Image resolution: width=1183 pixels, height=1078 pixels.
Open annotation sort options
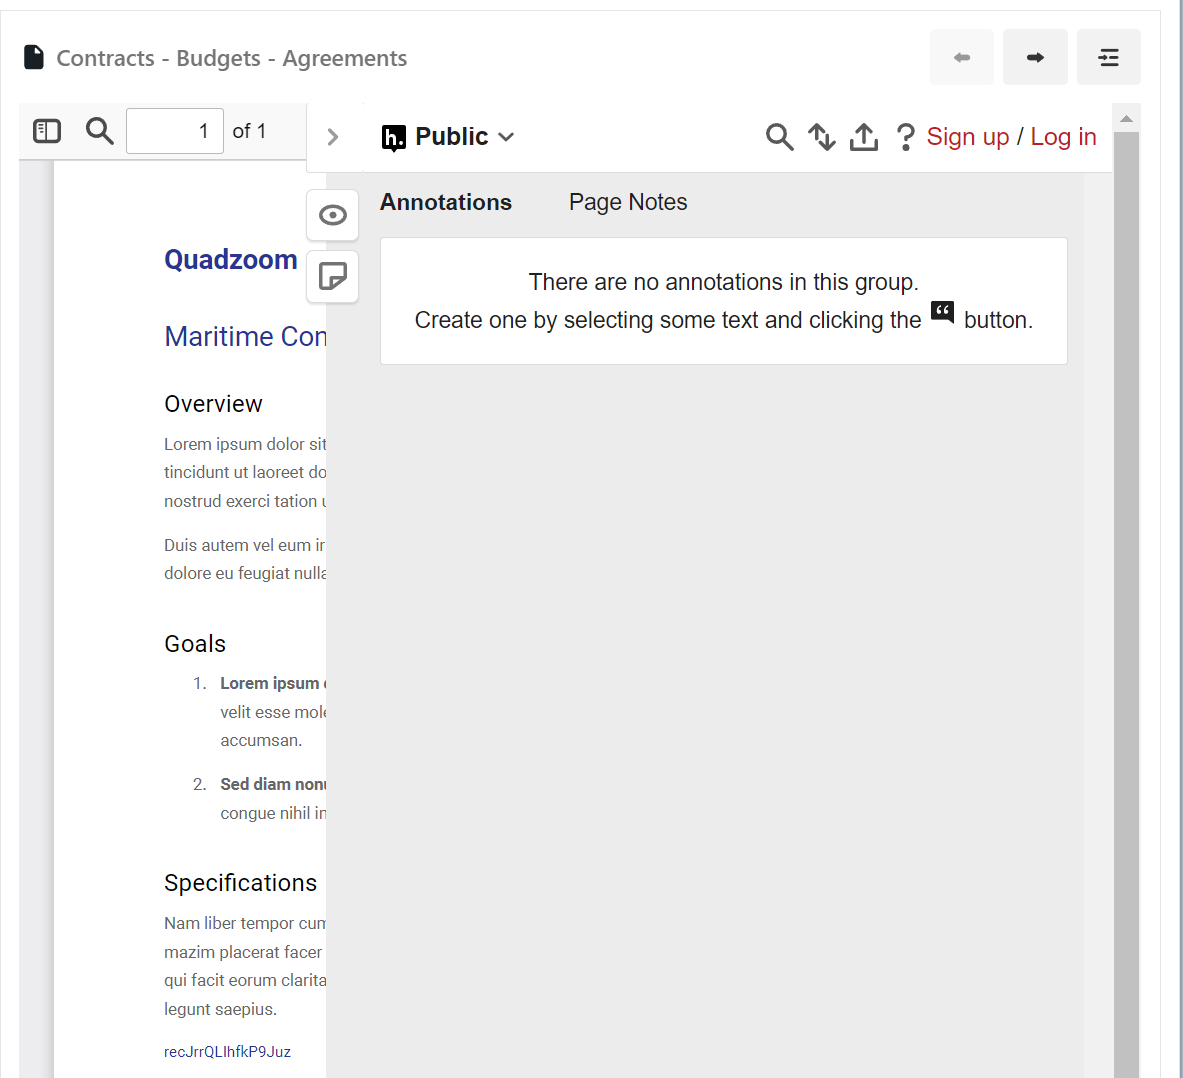pos(822,137)
